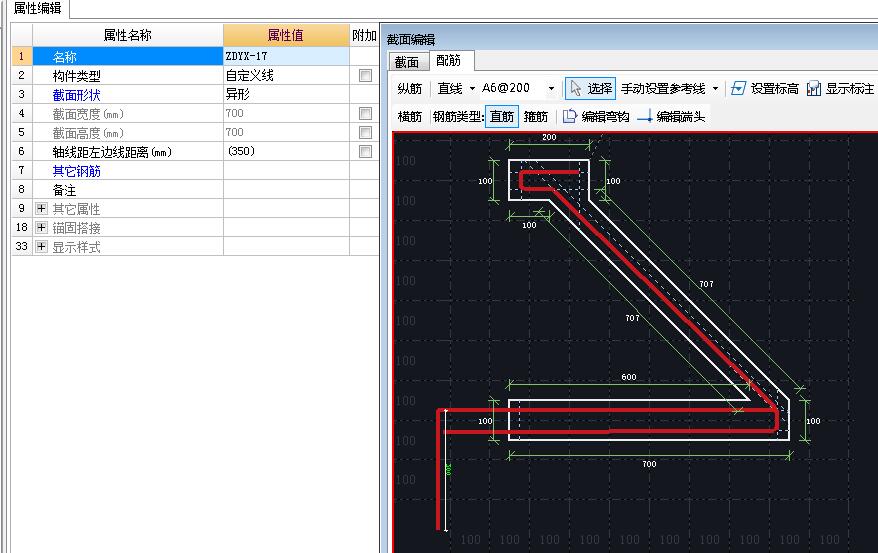Screen dimensions: 878x553
Task: Click the 其它钢筋 property row label
Action: pyautogui.click(x=76, y=171)
